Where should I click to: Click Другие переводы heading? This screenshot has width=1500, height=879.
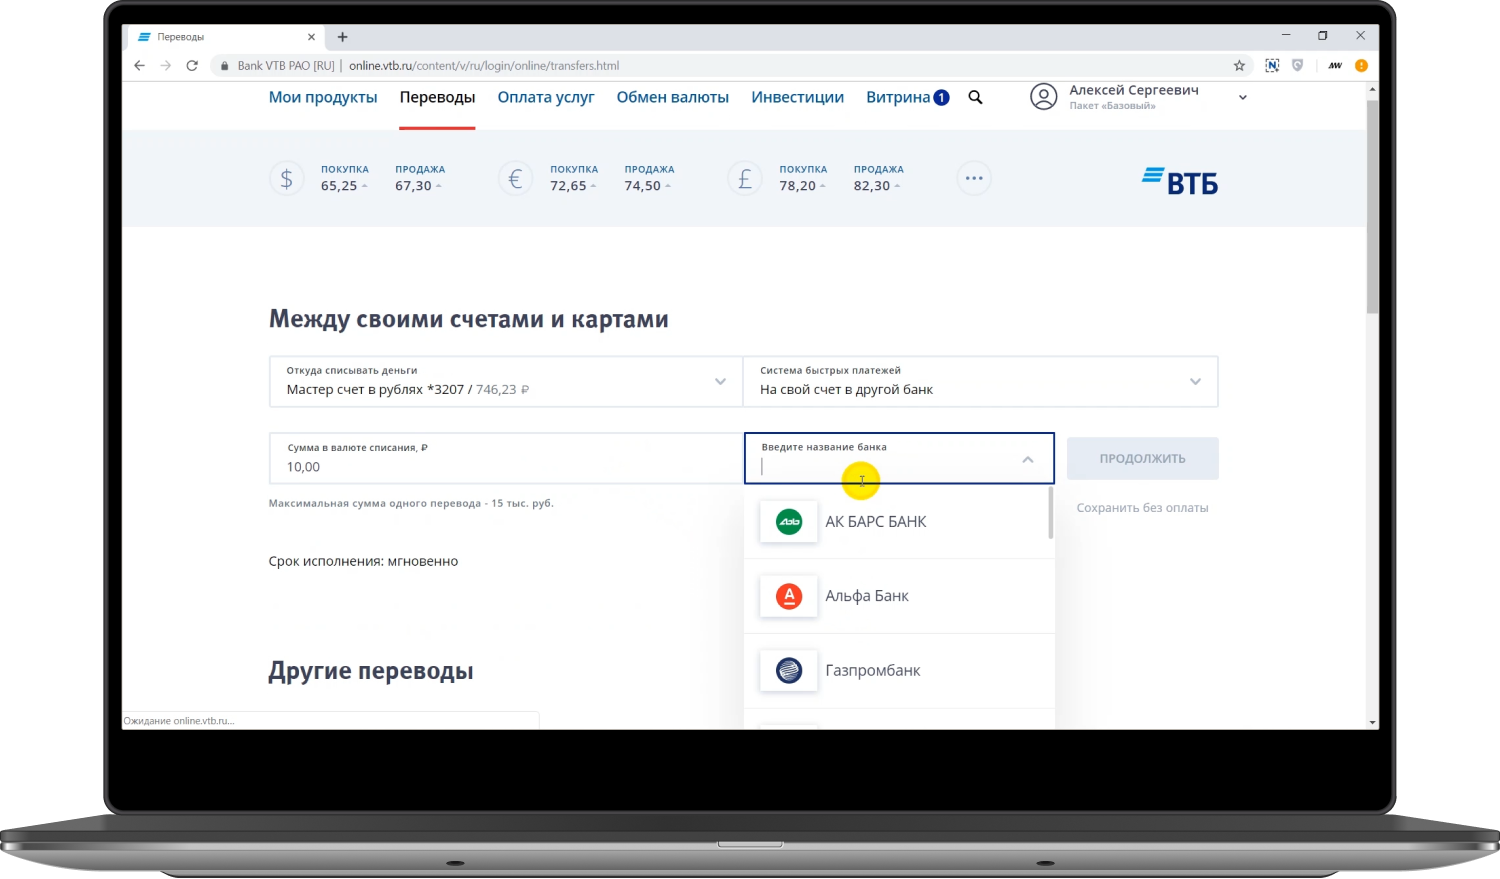pos(371,671)
